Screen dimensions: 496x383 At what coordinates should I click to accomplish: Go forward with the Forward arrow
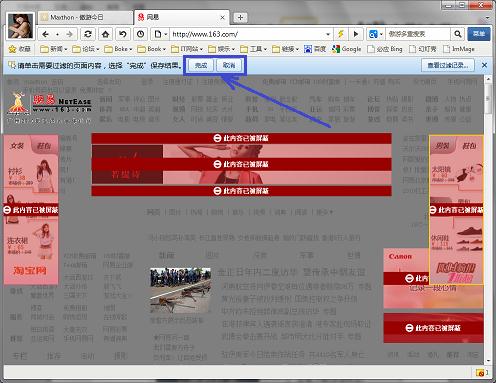pos(69,34)
